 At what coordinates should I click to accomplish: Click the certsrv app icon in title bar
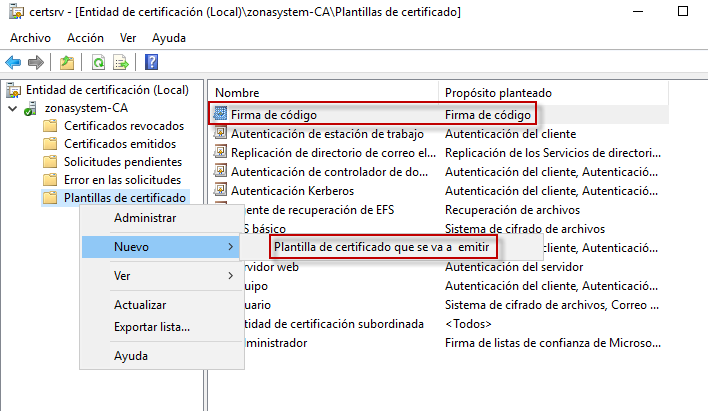click(16, 11)
